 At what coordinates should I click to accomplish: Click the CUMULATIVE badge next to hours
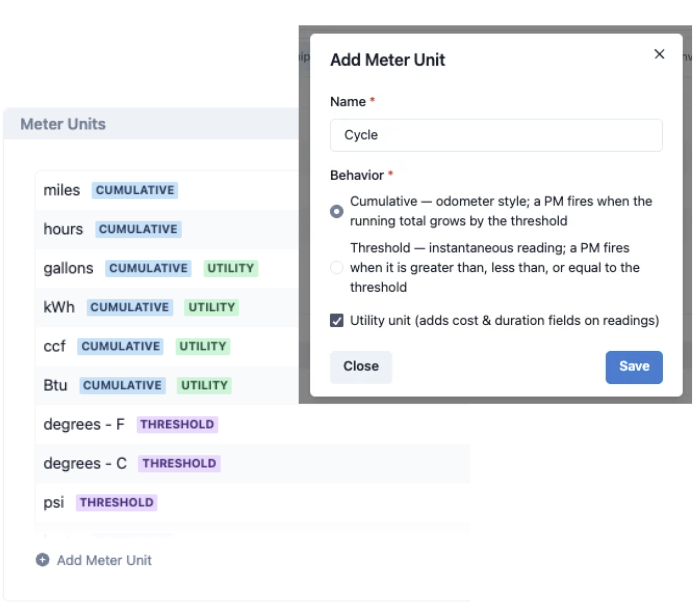point(138,229)
